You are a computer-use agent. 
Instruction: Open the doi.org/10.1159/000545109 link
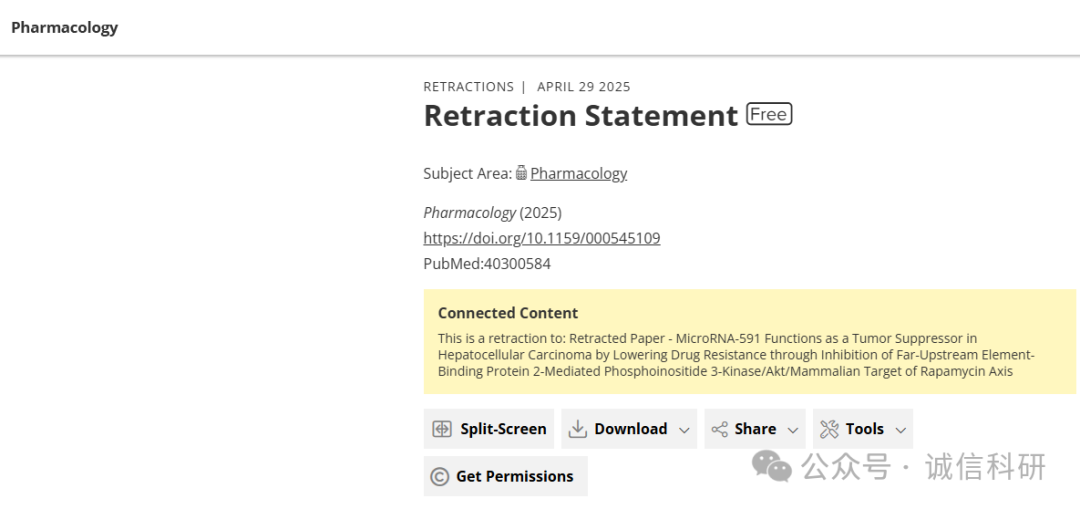point(542,238)
